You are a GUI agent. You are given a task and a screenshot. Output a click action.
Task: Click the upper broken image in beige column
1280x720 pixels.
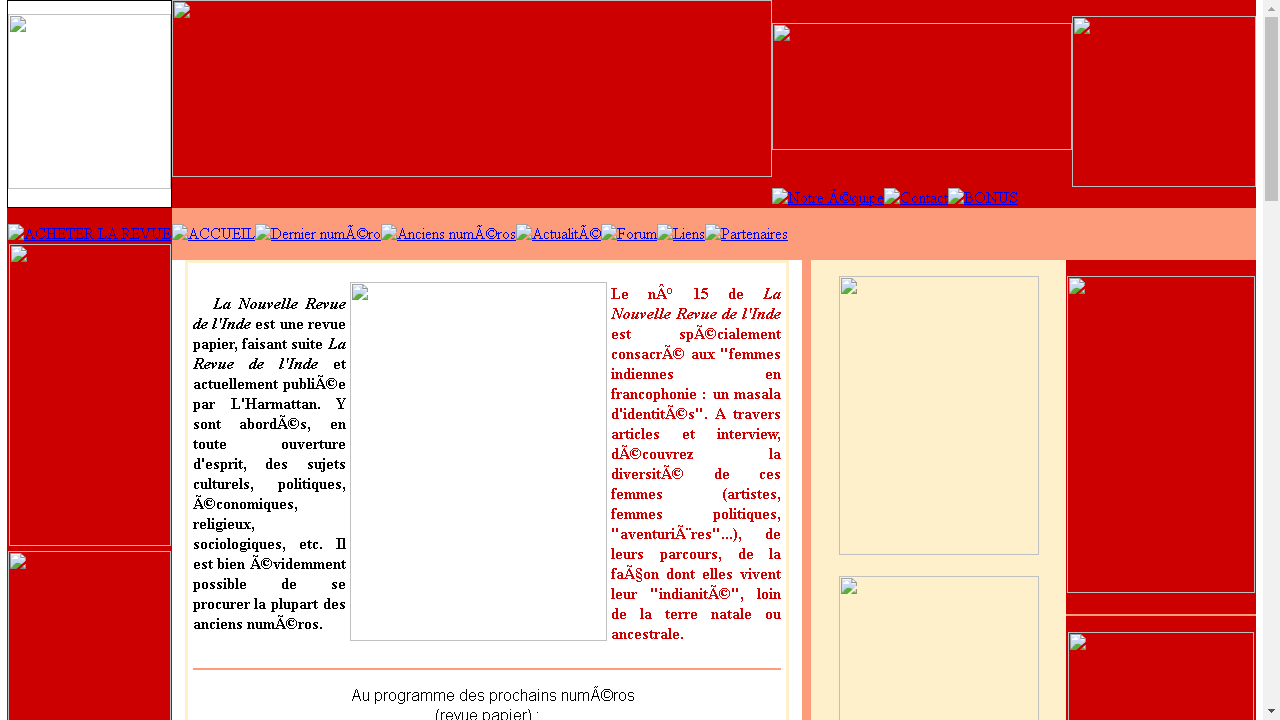click(939, 415)
